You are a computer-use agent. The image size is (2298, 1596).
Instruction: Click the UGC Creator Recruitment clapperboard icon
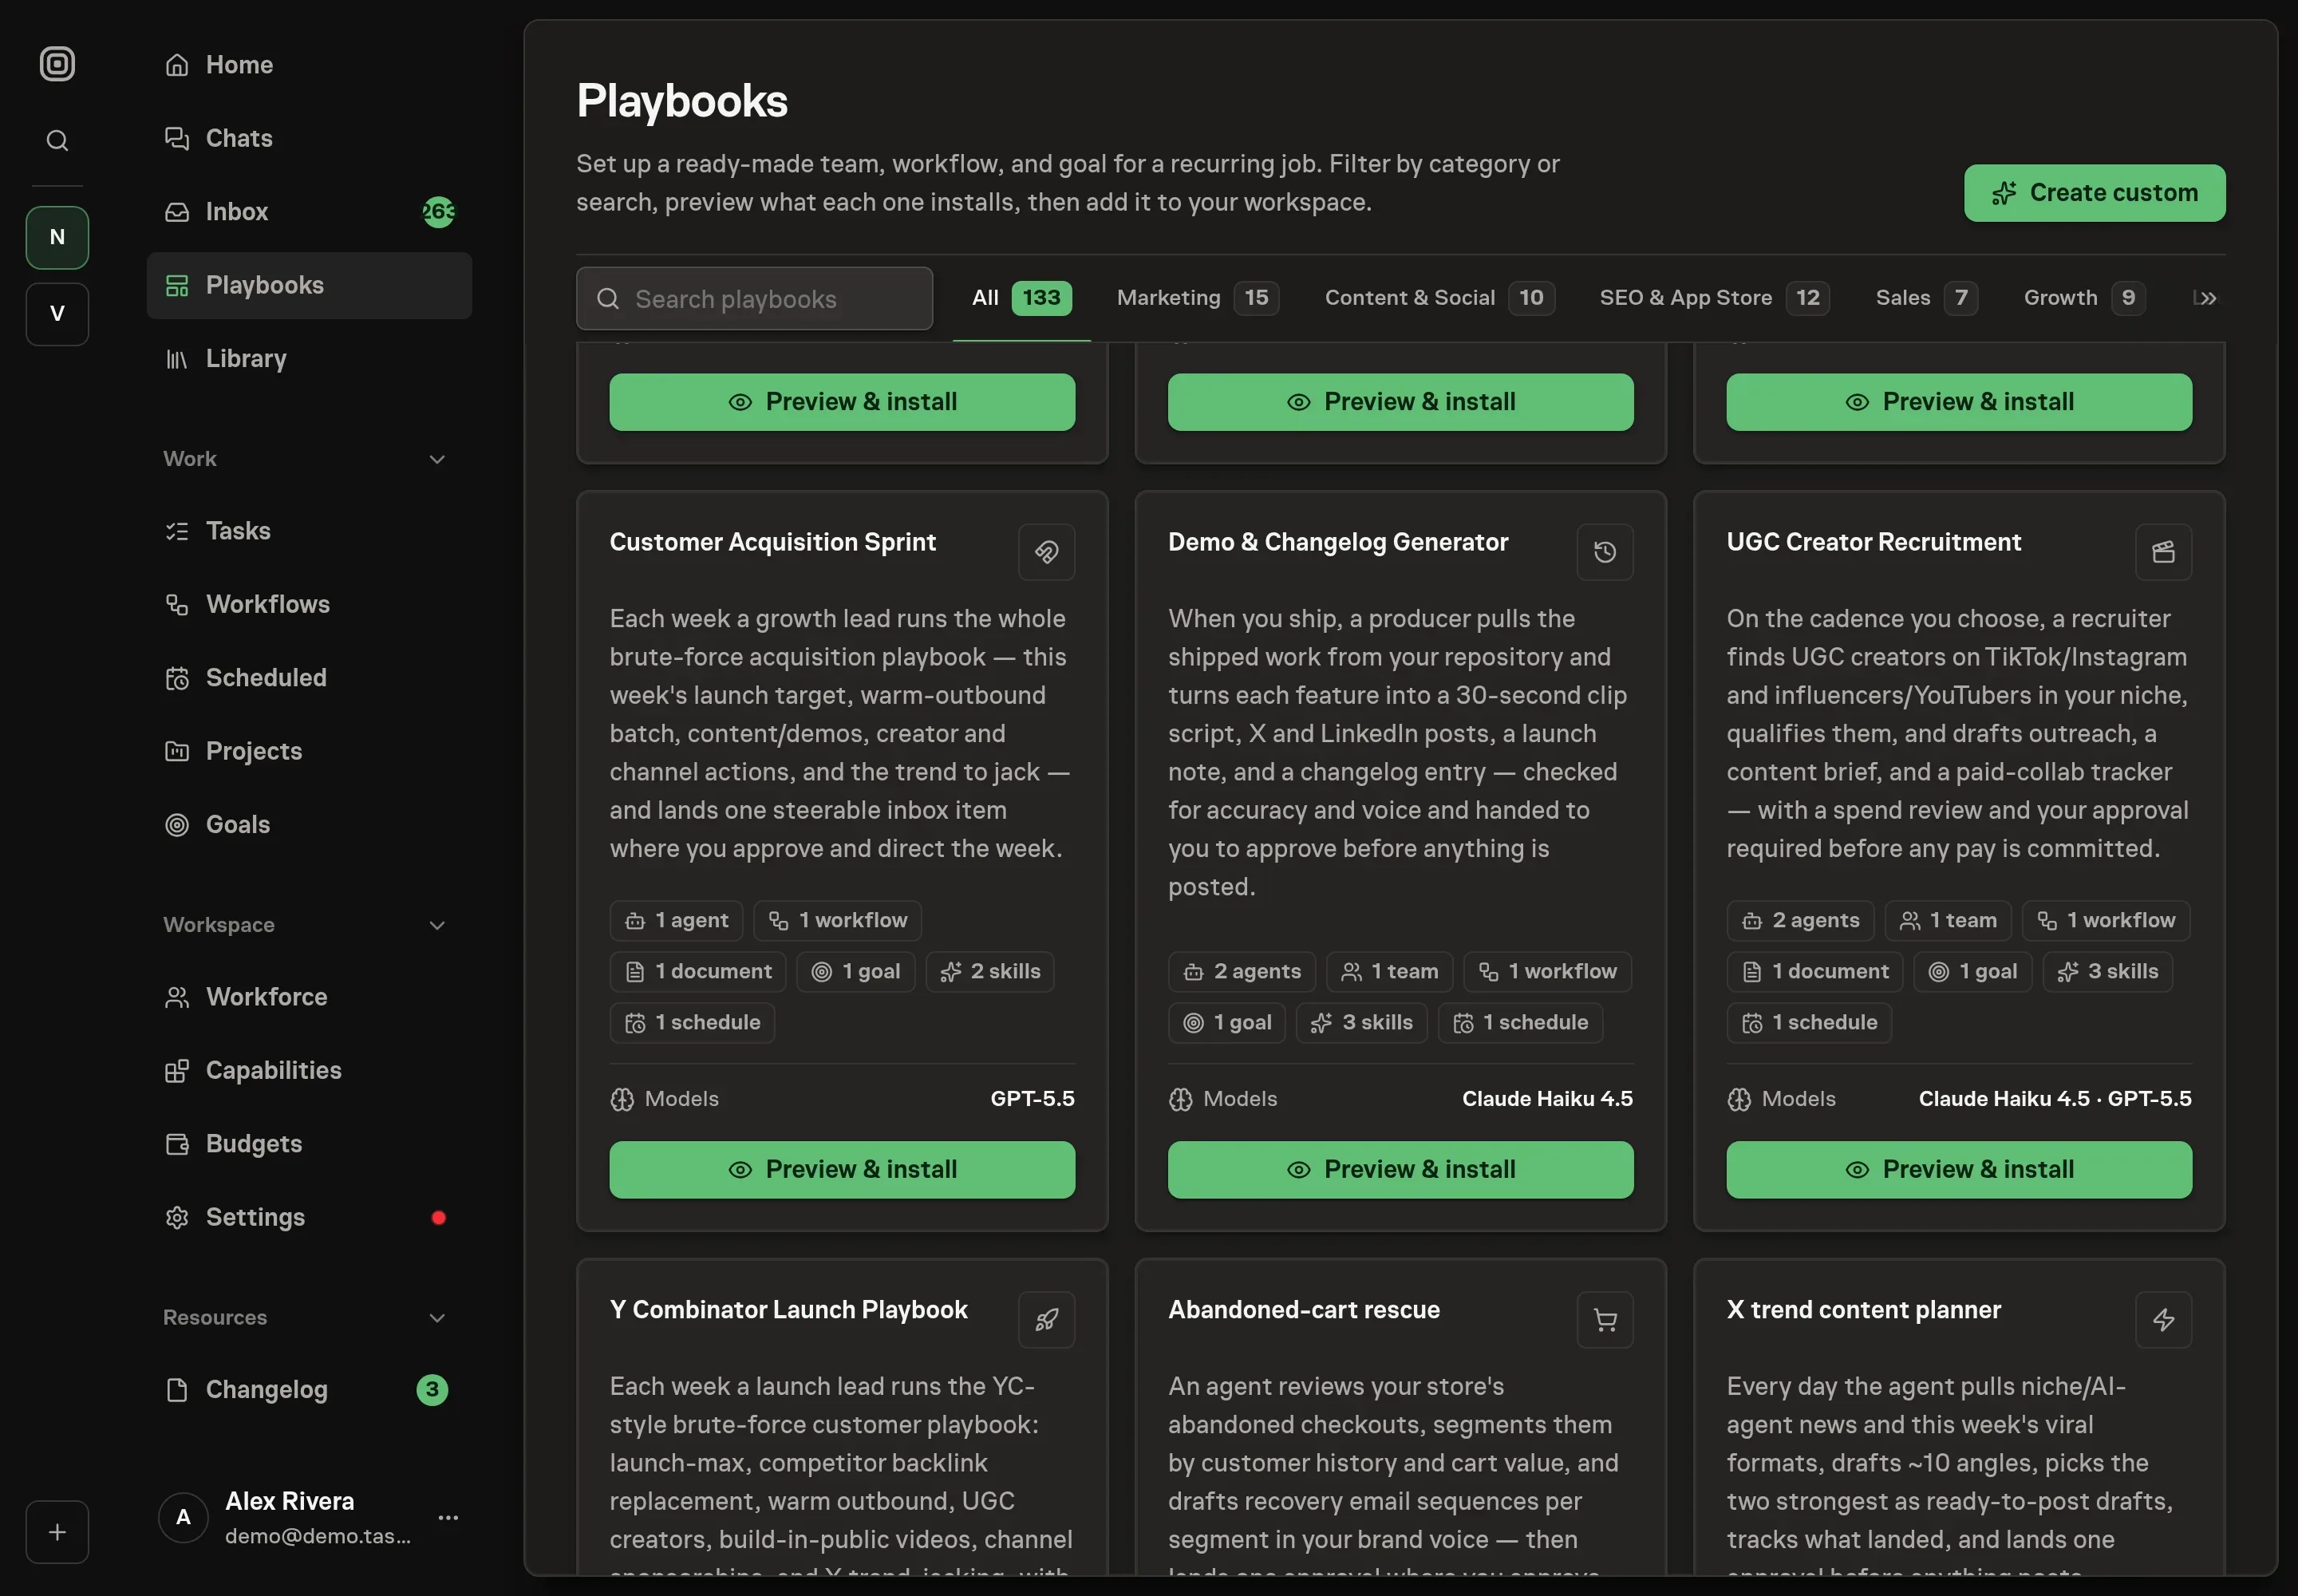[x=2163, y=552]
